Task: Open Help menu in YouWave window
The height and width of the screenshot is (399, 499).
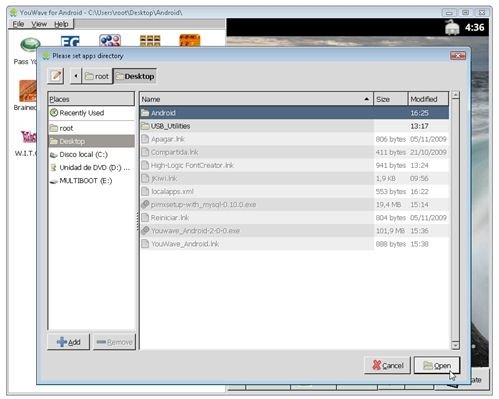Action: click(x=61, y=24)
